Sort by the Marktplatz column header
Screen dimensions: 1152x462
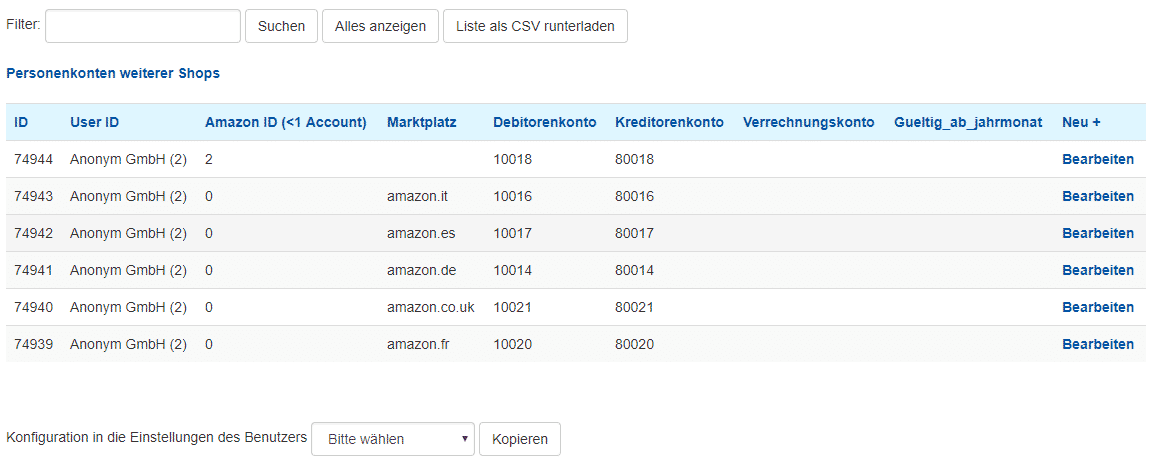point(422,123)
